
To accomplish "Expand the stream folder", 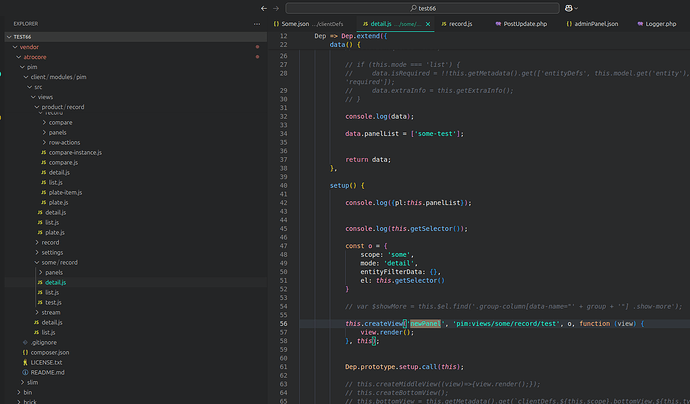I will [37, 312].
